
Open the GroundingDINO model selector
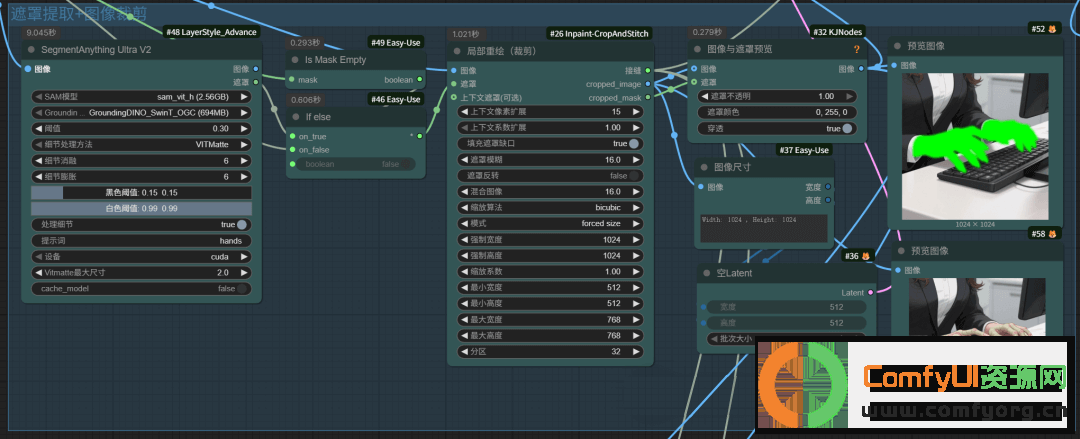[141, 112]
